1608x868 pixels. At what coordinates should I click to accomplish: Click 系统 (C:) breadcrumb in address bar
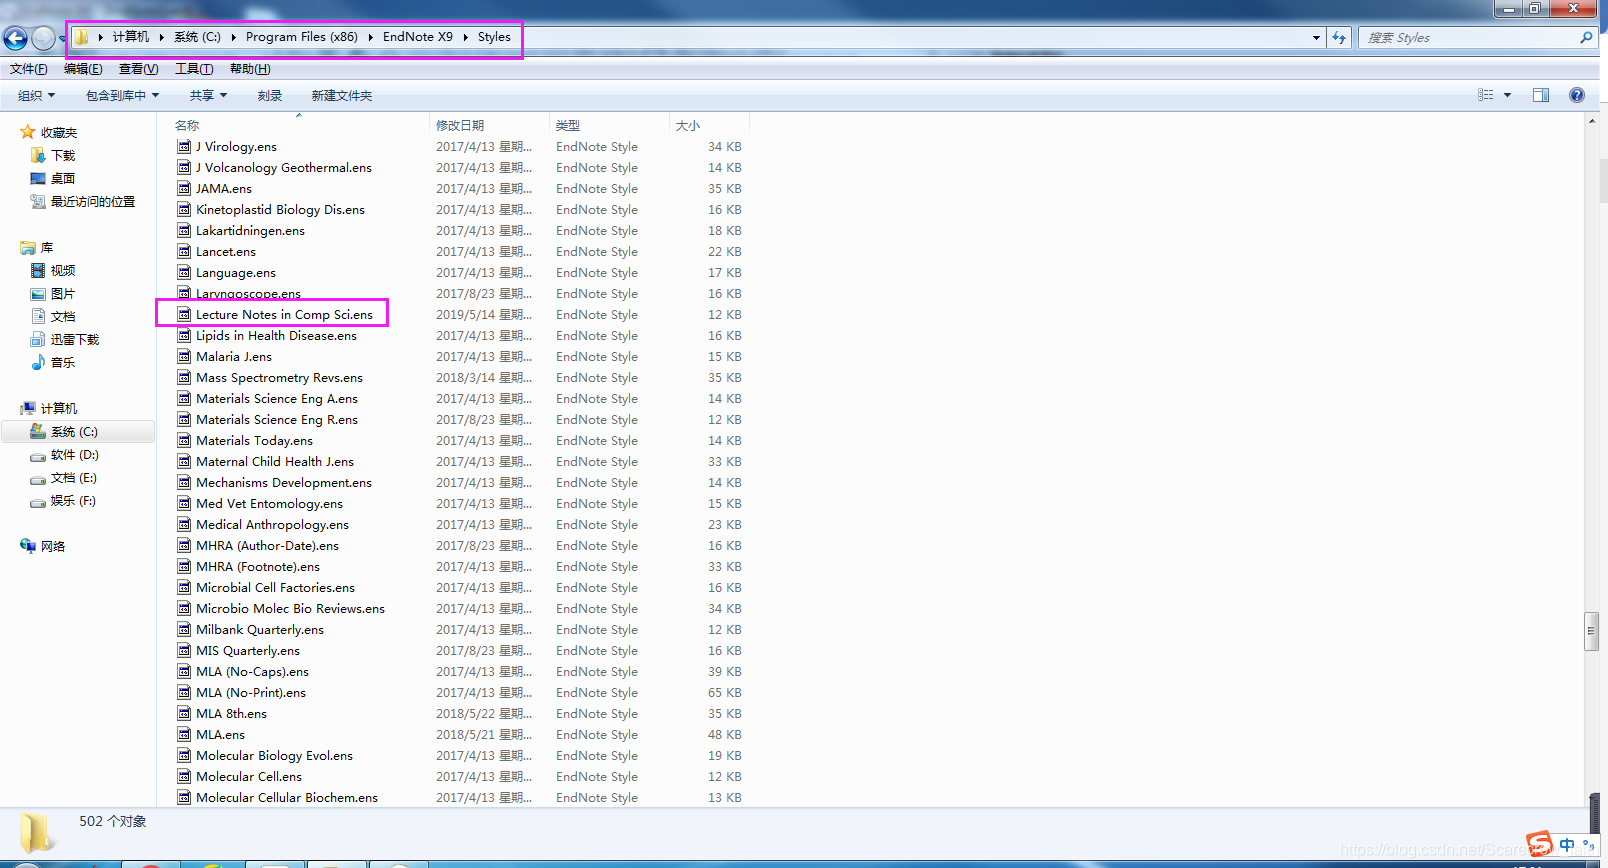click(197, 37)
